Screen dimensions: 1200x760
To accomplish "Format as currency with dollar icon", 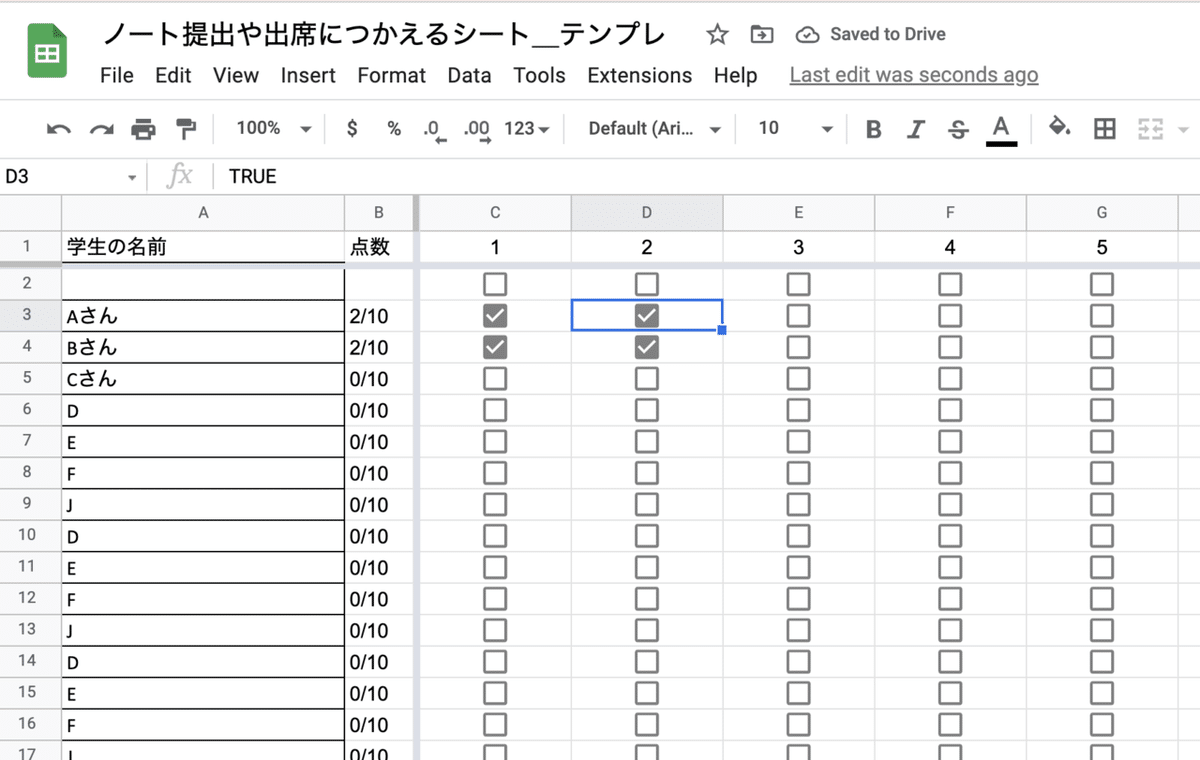I will pos(351,128).
